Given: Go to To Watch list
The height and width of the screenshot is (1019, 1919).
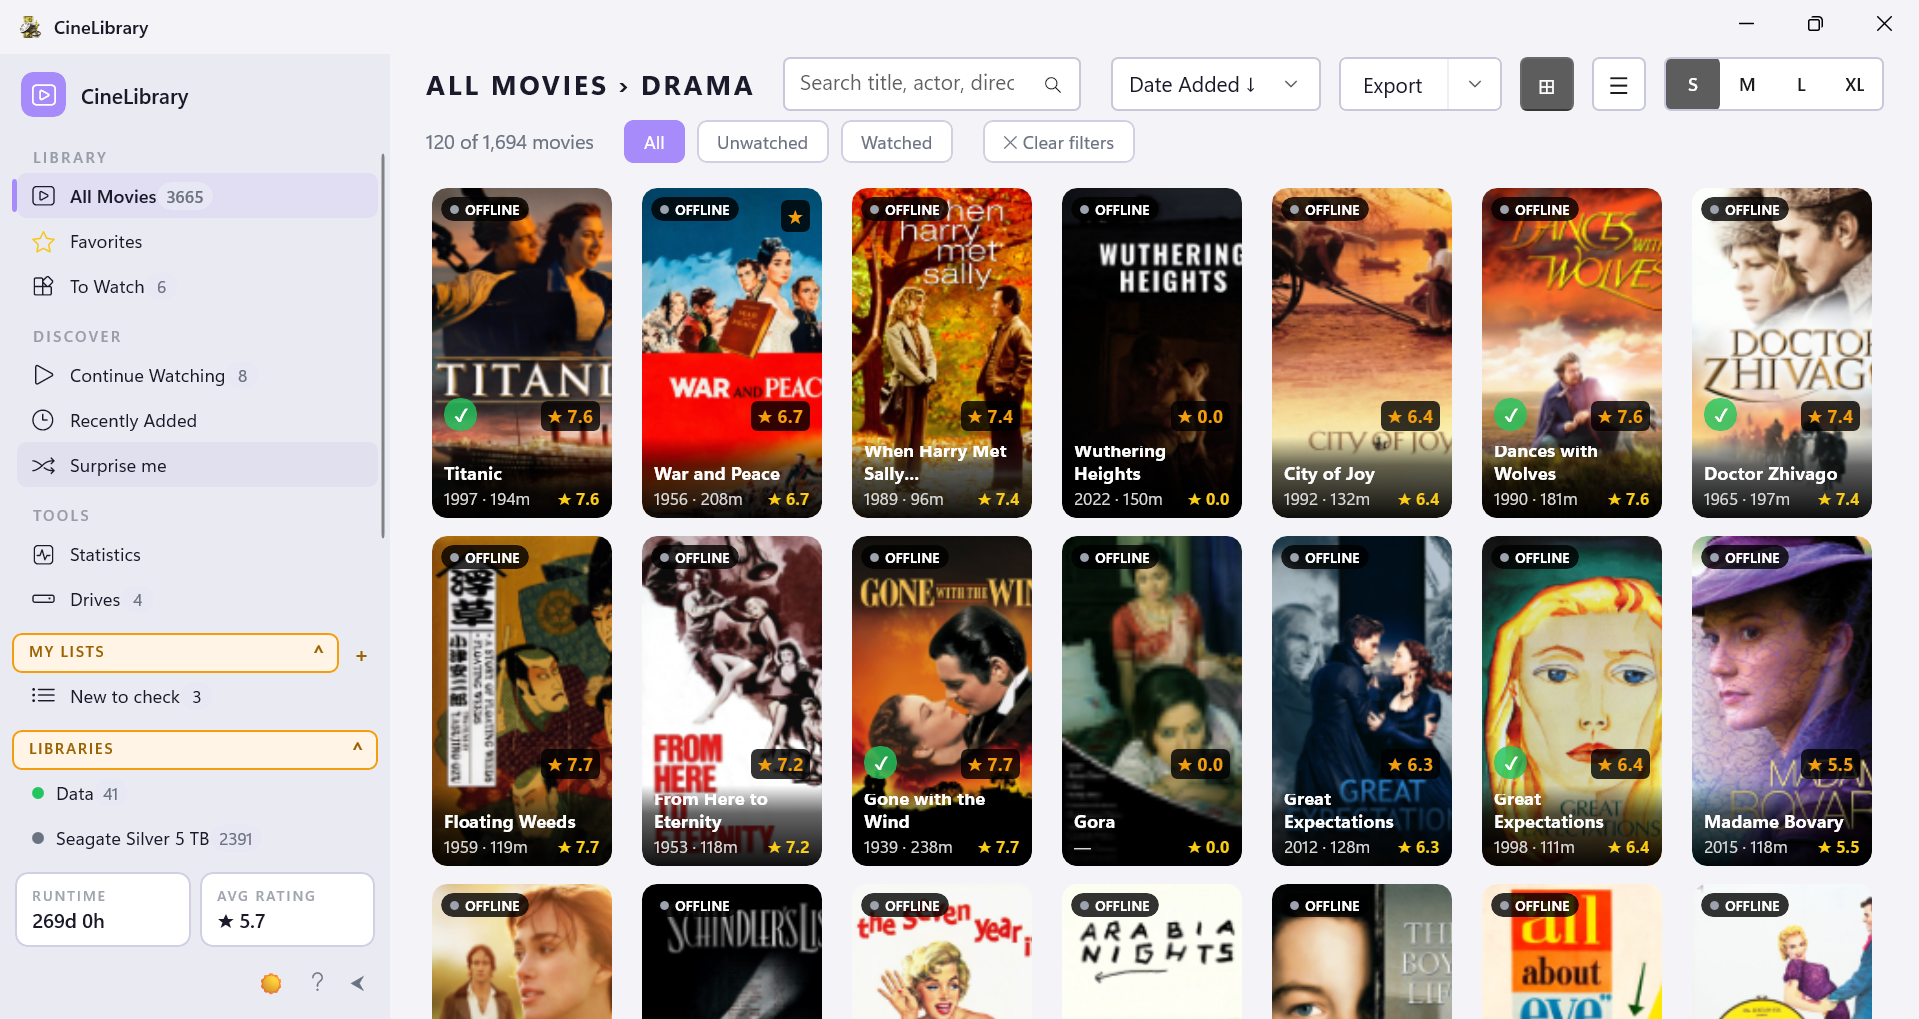Looking at the screenshot, I should [x=197, y=287].
